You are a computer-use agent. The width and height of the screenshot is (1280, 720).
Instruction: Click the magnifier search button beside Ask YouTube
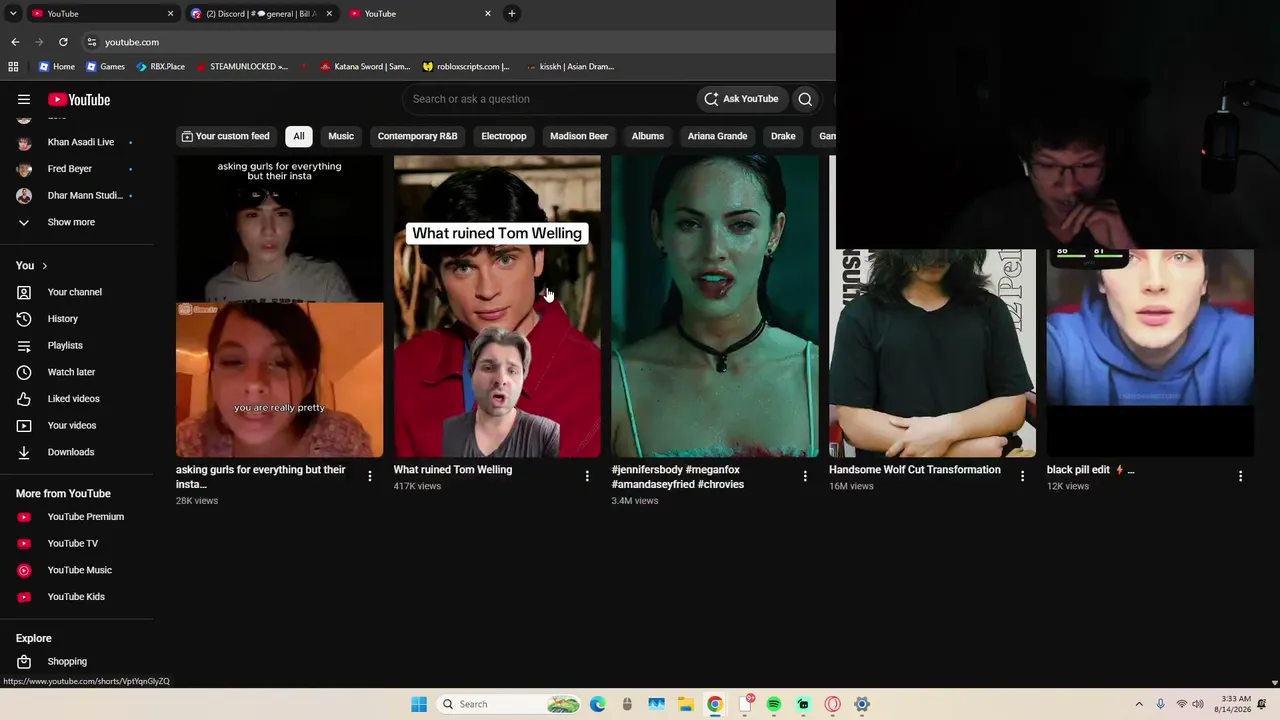point(805,99)
